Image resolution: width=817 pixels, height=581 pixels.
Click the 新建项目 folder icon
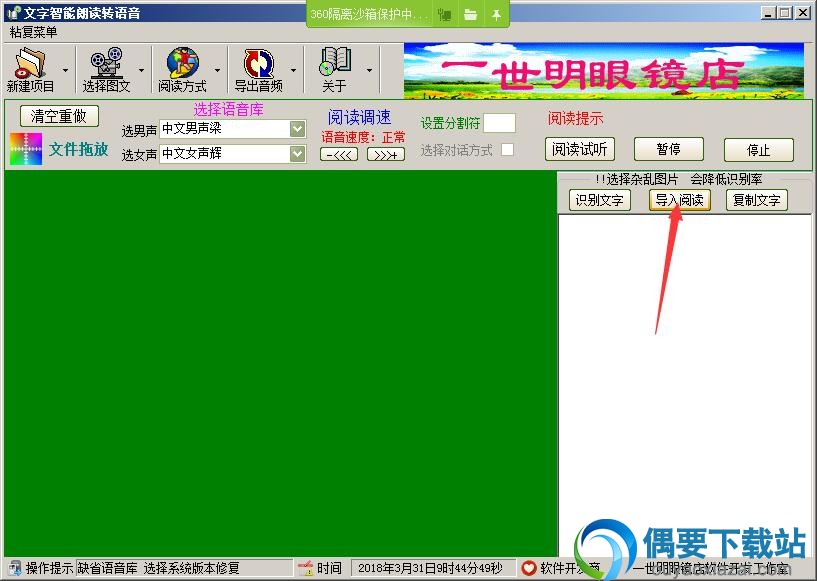coord(30,63)
